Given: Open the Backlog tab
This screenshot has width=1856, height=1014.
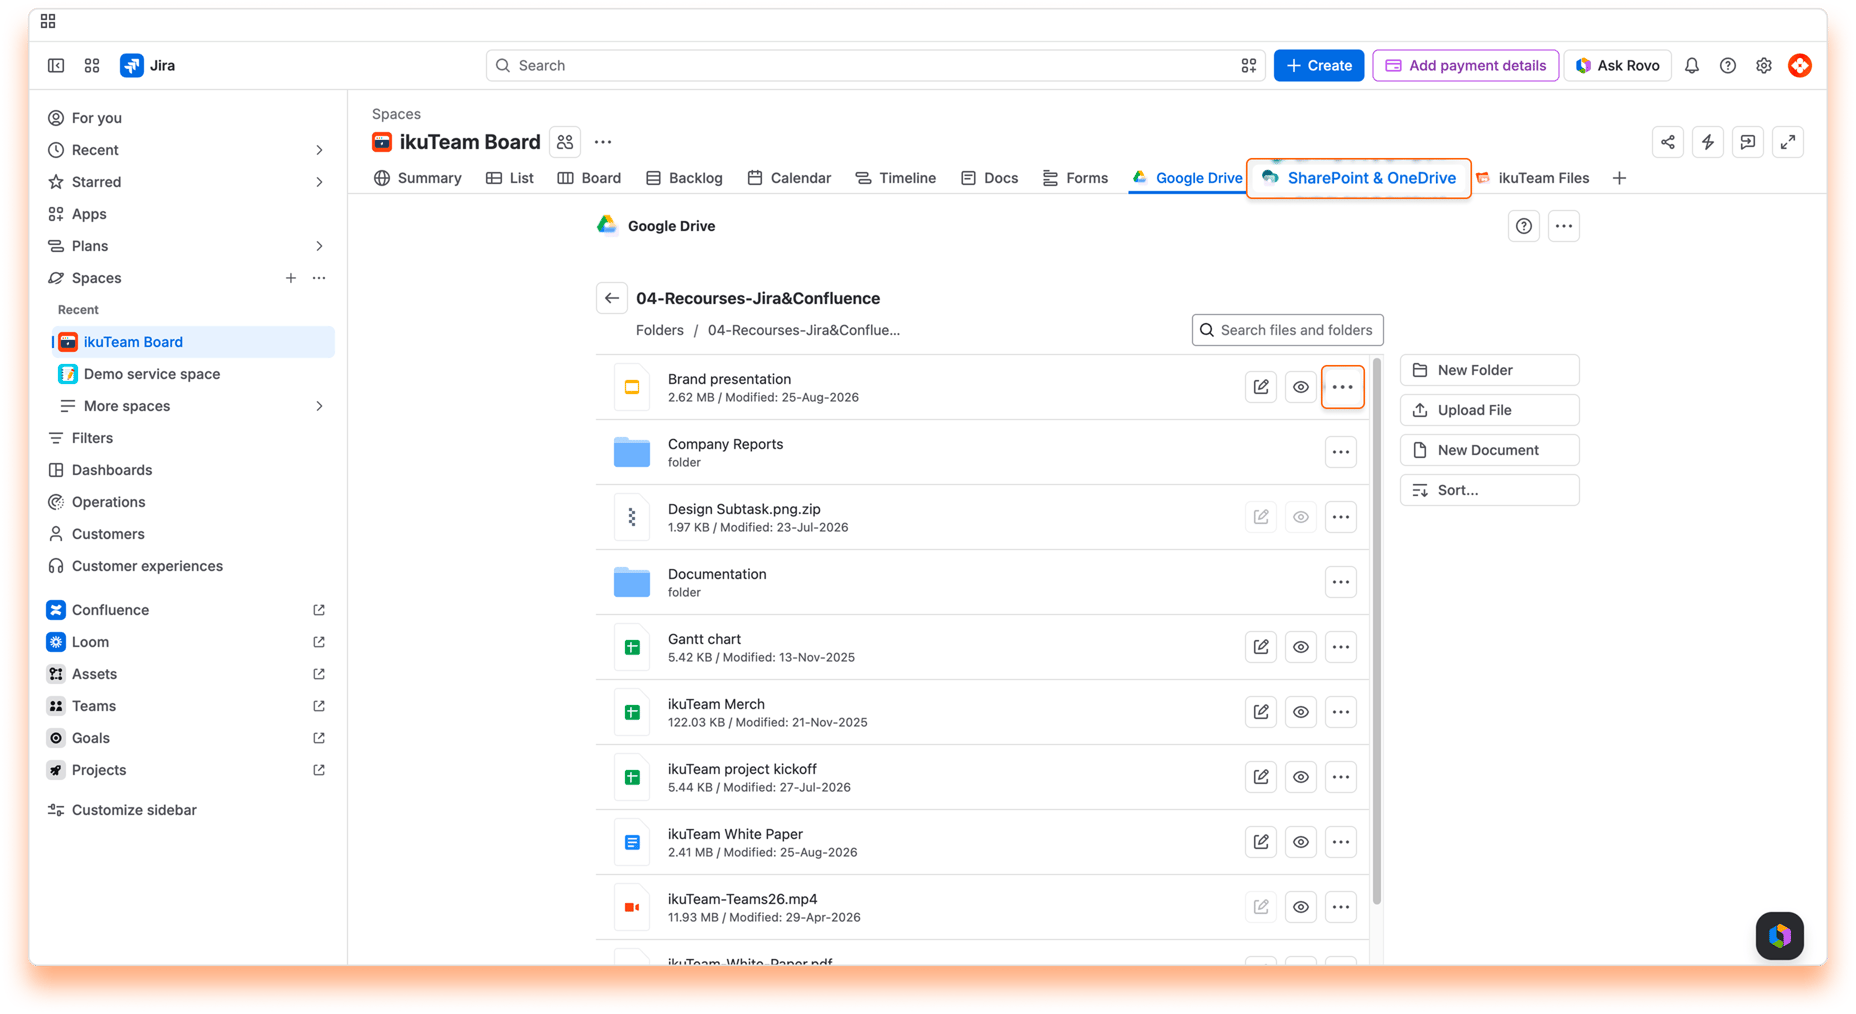Looking at the screenshot, I should pos(684,178).
